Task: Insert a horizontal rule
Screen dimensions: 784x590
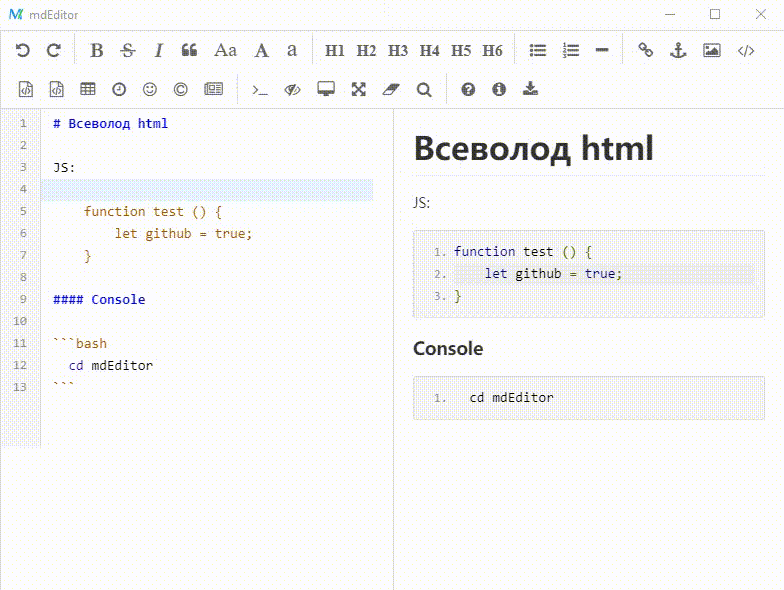Action: click(602, 50)
